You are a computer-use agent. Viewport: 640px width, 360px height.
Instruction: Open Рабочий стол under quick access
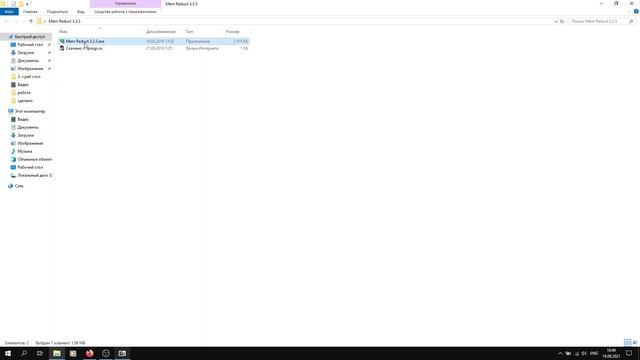coord(30,44)
